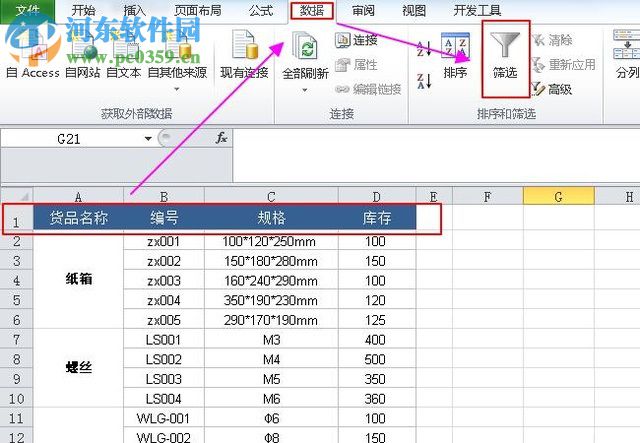Select cell 350*190*230mm

pyautogui.click(x=271, y=300)
